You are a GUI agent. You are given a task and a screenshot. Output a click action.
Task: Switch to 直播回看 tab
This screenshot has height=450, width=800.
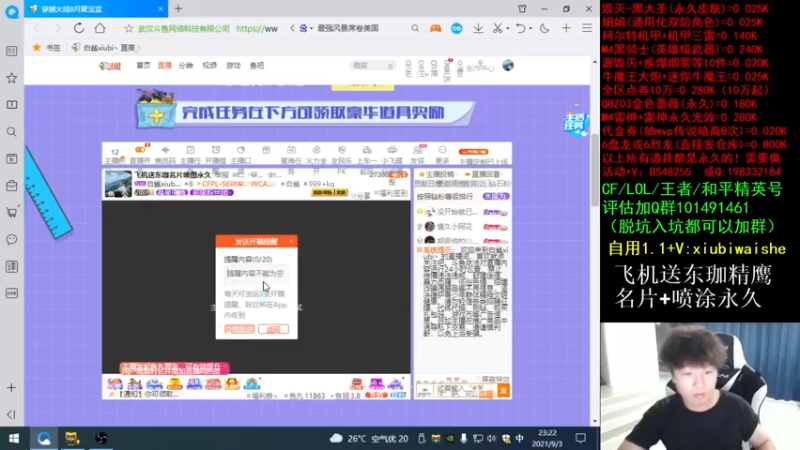click(483, 174)
